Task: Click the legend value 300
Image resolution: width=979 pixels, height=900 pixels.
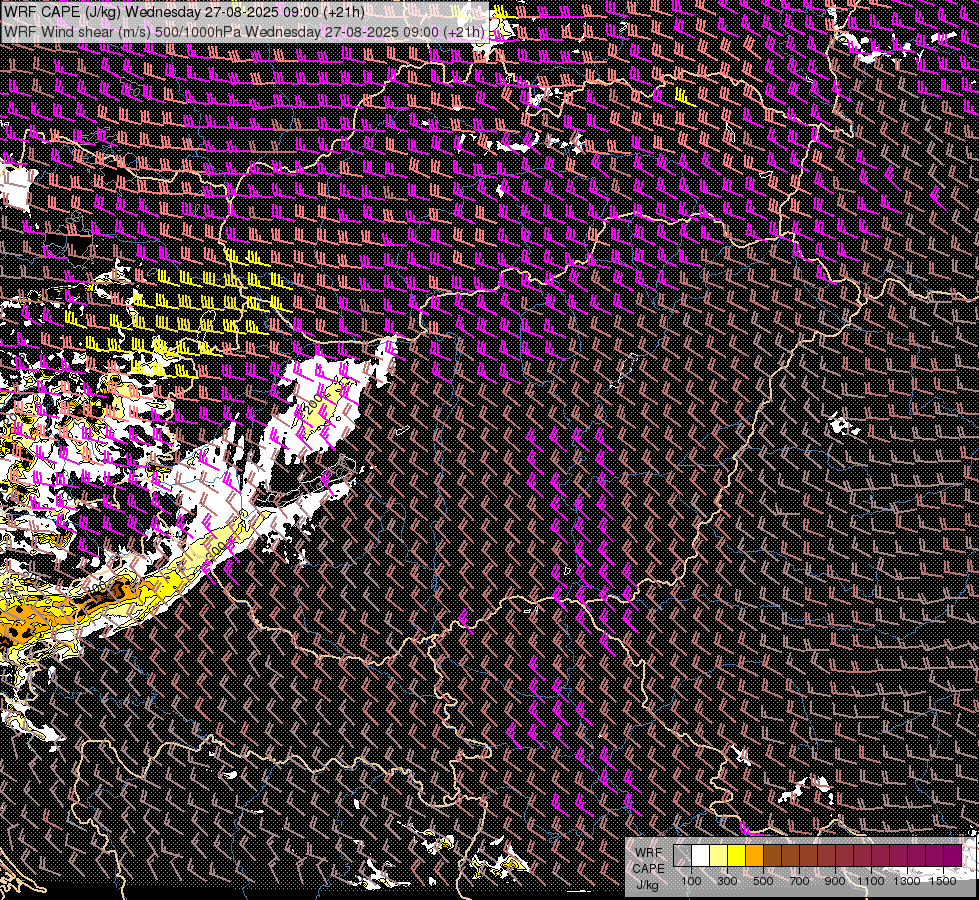Action: (727, 881)
